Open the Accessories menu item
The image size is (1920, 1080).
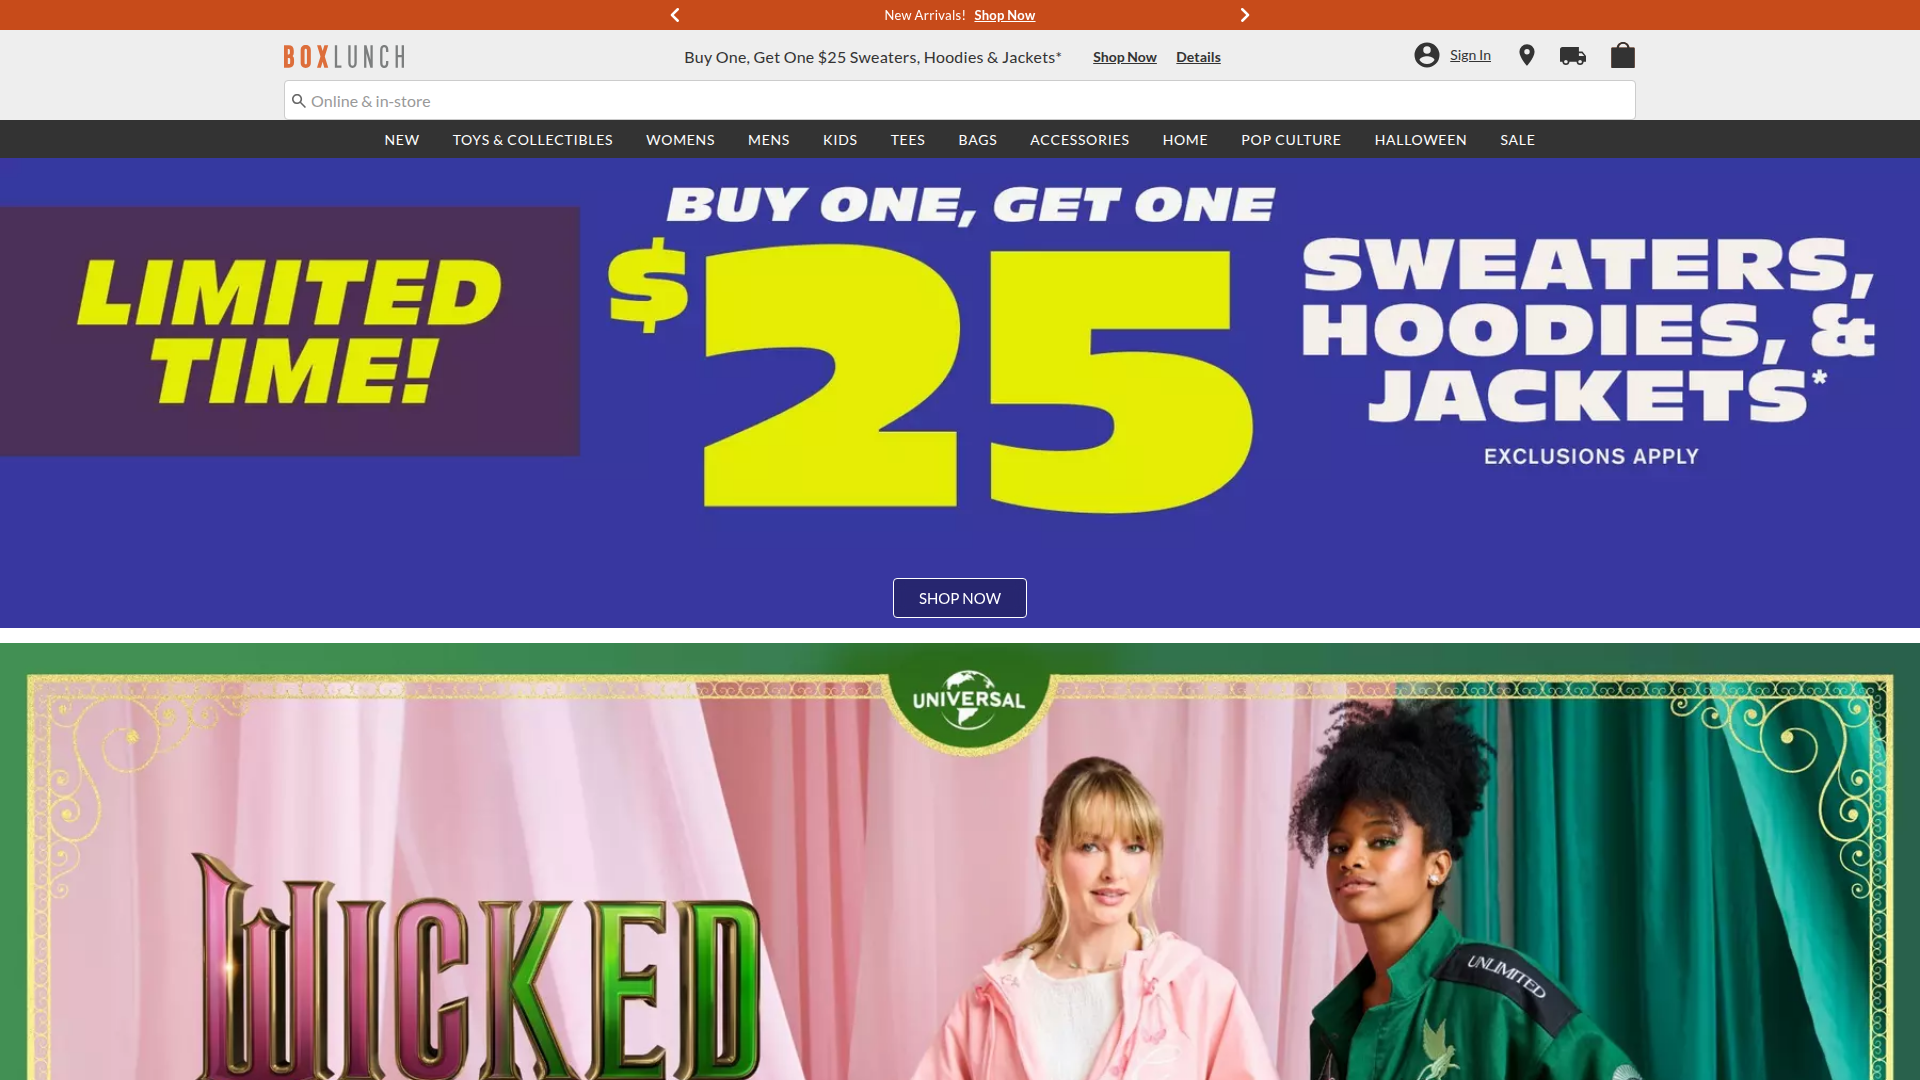pos(1079,140)
